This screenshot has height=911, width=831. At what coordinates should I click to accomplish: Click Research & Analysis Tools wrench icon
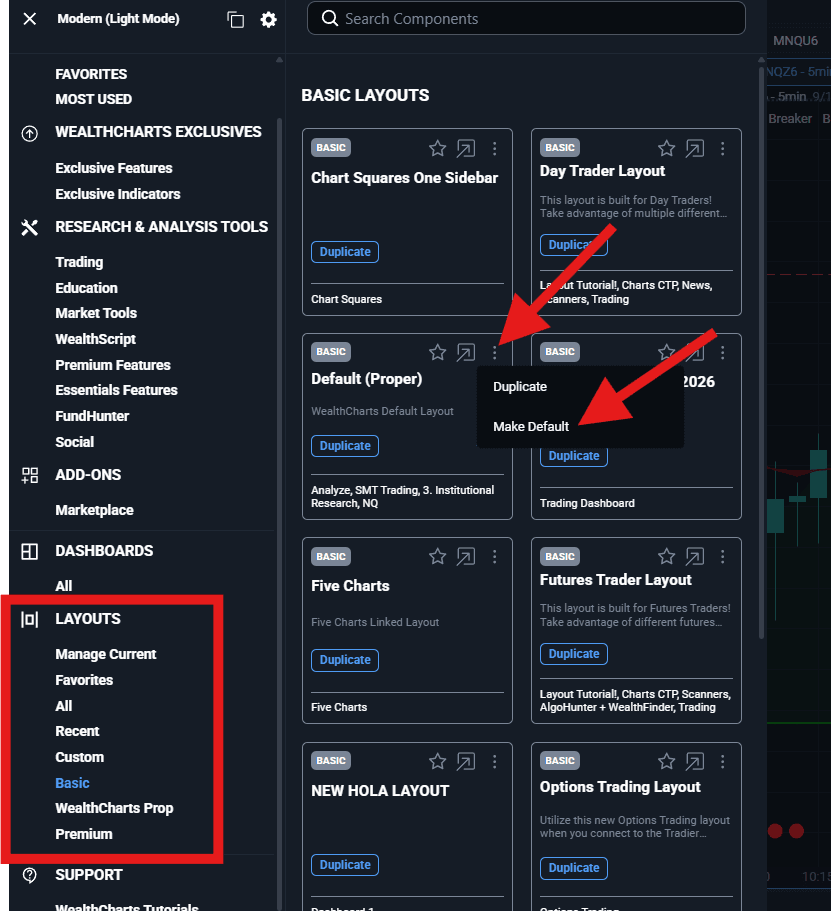point(30,228)
